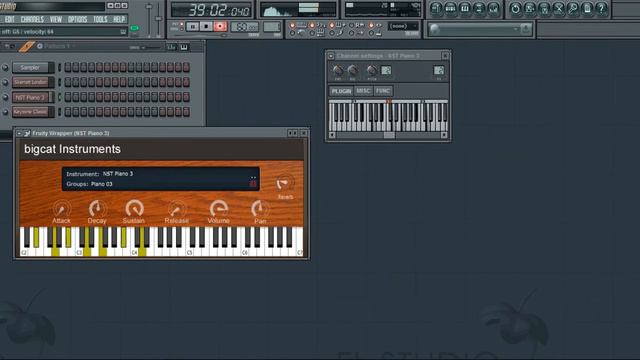Viewport: 640px width, 360px height.
Task: Mute the Sampler channel LED
Action: click(x=5, y=68)
